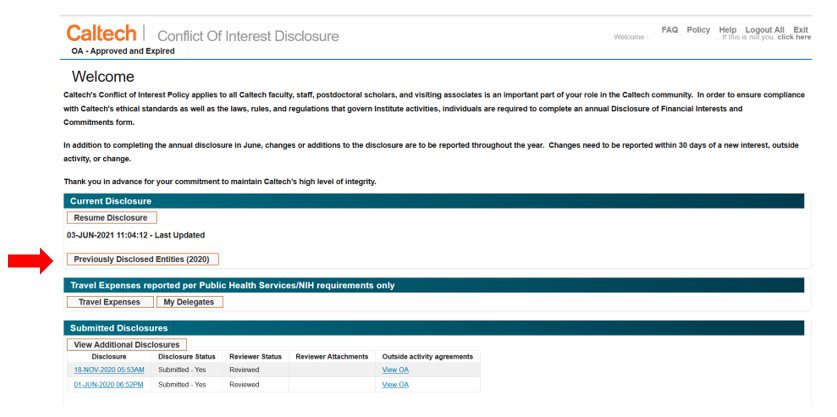Click Exit in the top navigation
837x417 pixels.
click(x=801, y=30)
